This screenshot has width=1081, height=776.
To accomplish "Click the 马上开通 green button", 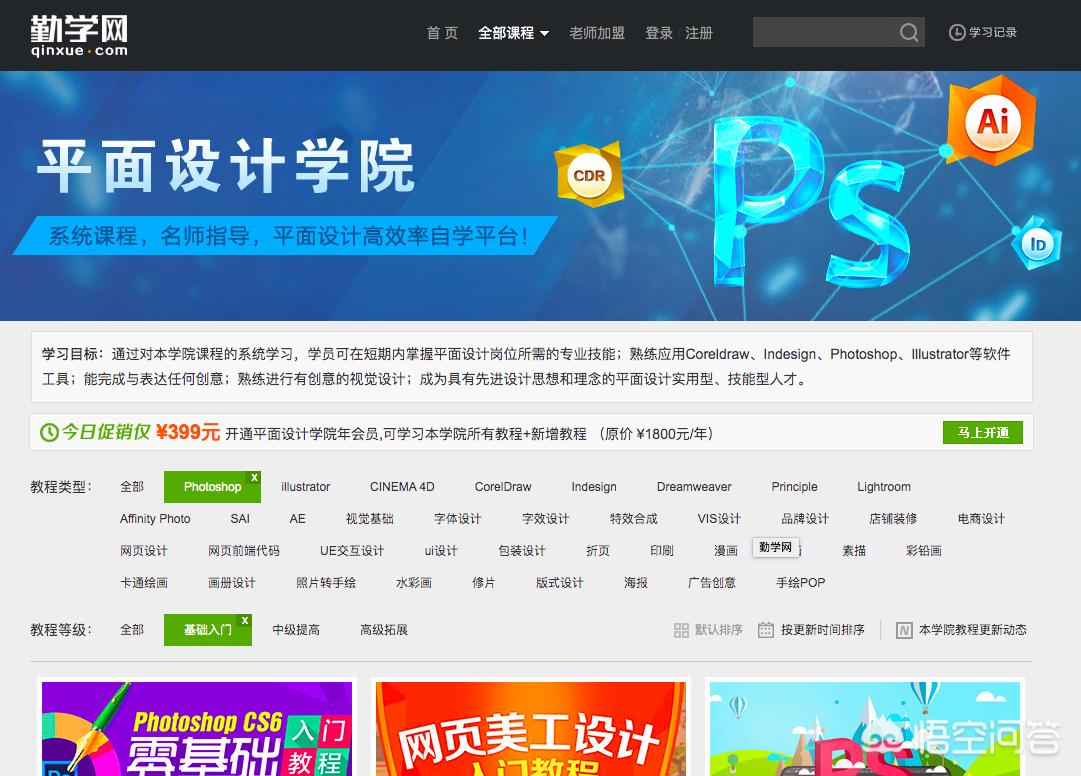I will pyautogui.click(x=983, y=433).
